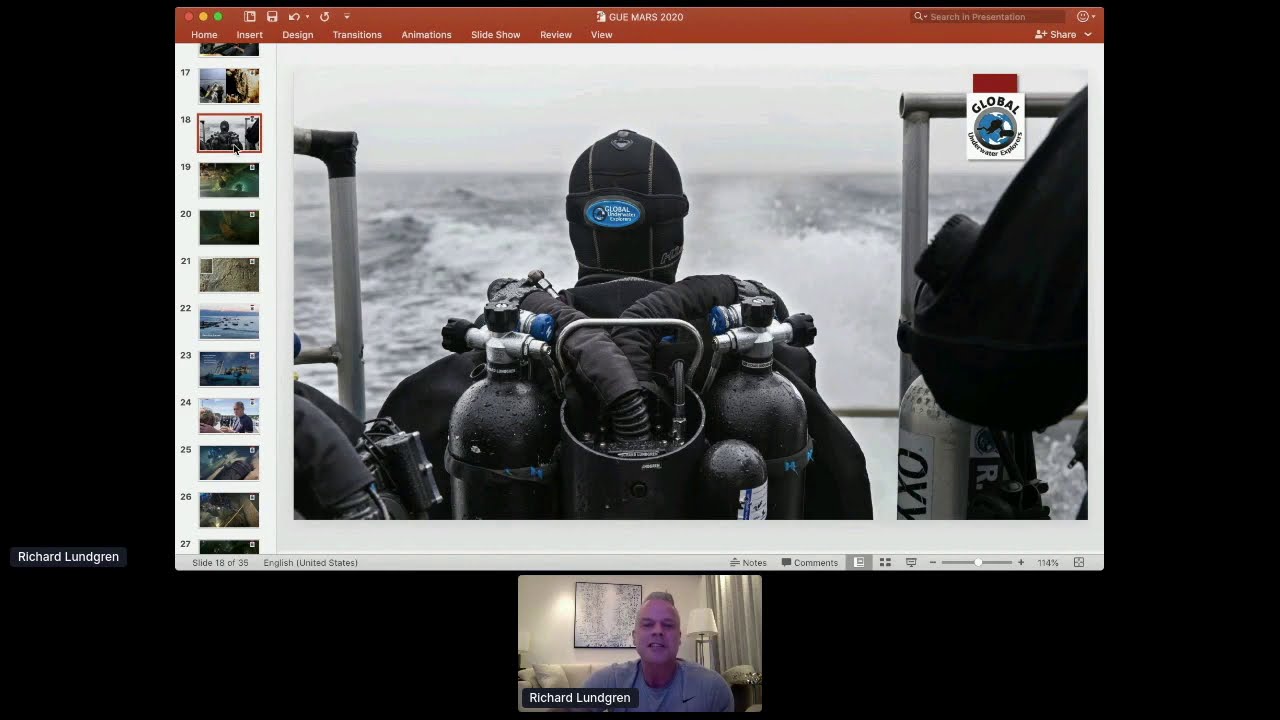The height and width of the screenshot is (720, 1280).
Task: Switch to the Review tab
Action: point(556,35)
